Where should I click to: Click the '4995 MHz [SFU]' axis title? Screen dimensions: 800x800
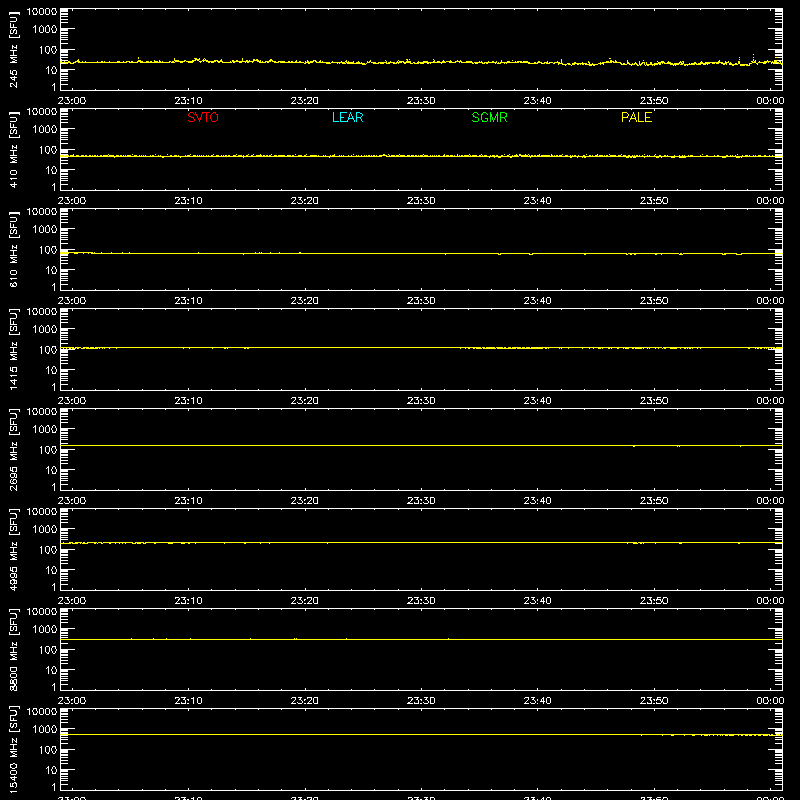click(x=14, y=549)
